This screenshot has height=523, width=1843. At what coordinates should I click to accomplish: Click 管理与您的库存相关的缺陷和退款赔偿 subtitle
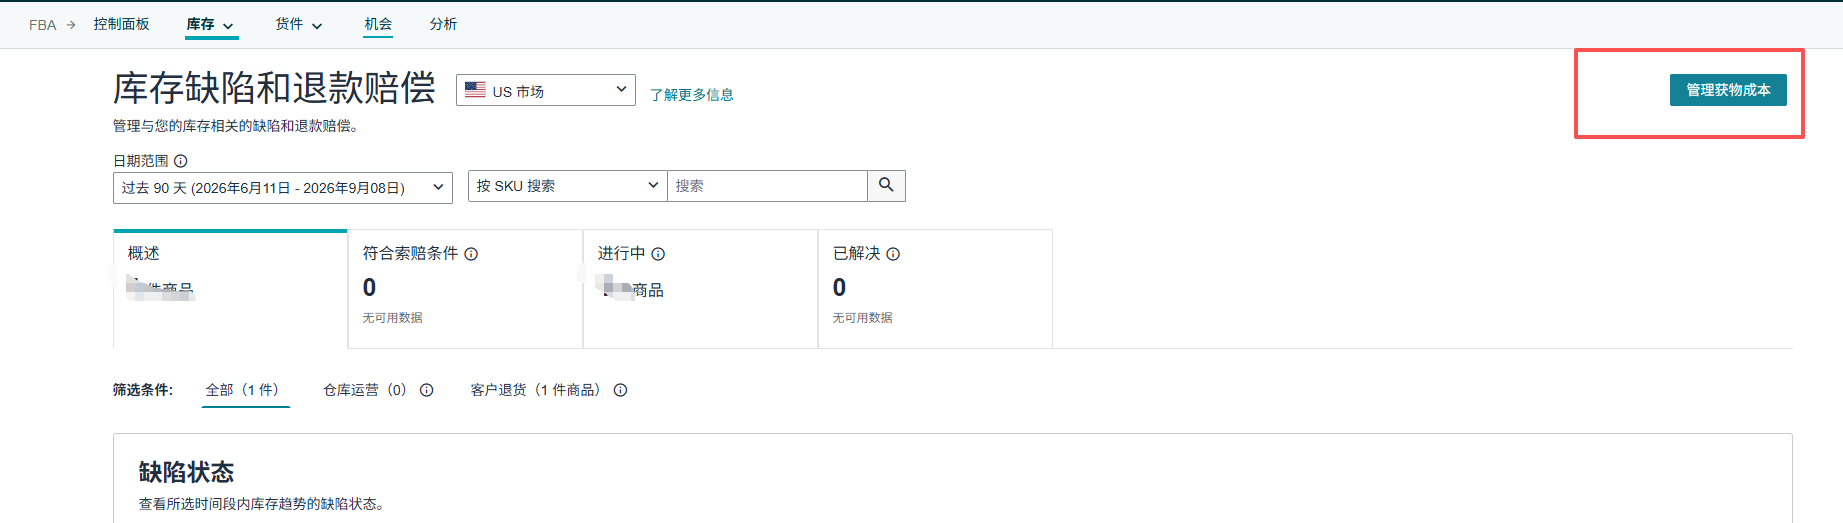(235, 126)
